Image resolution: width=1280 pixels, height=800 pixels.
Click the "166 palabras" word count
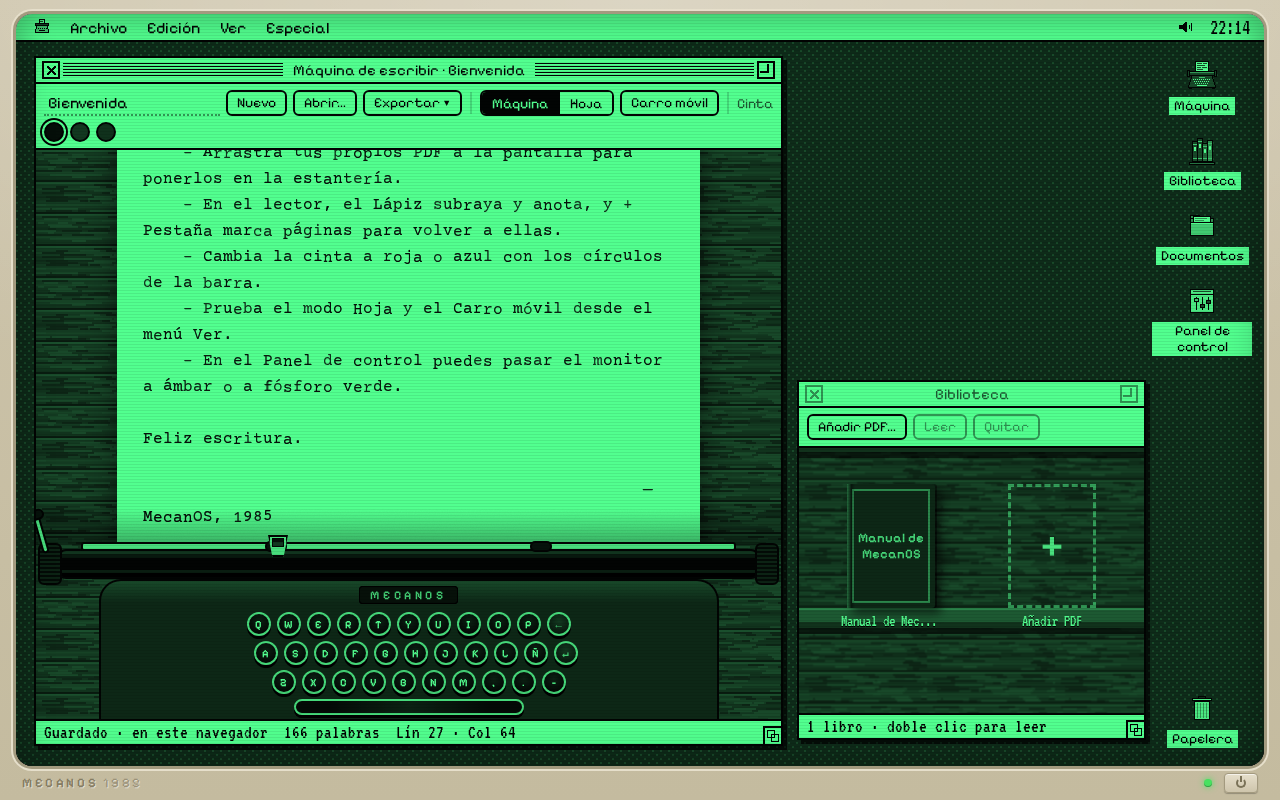[332, 733]
